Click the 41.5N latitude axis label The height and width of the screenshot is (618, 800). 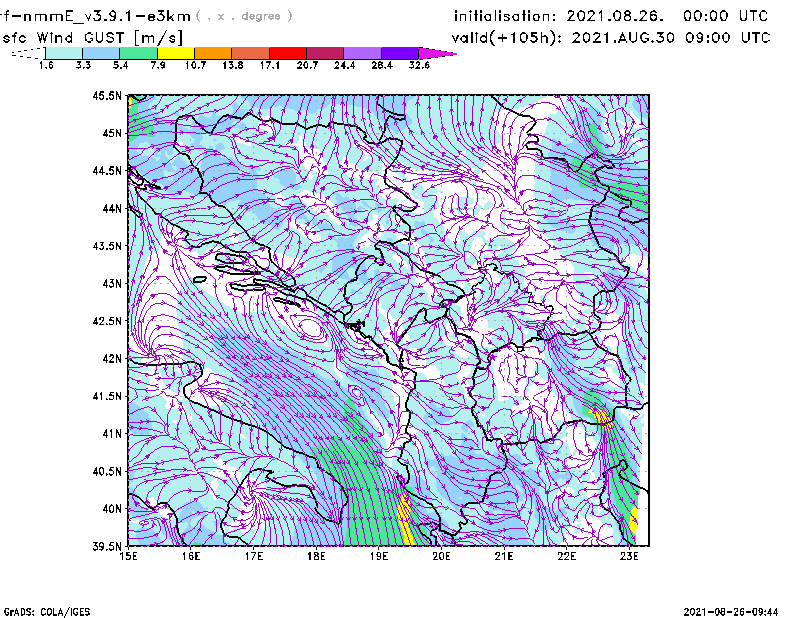click(107, 396)
